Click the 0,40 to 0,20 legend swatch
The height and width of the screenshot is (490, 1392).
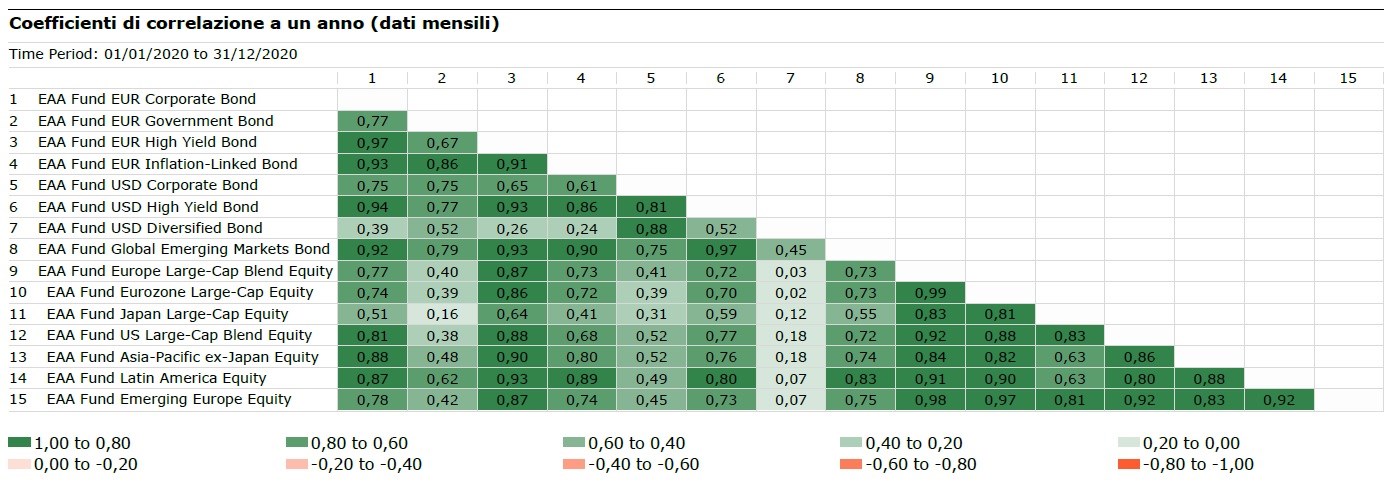[x=853, y=443]
